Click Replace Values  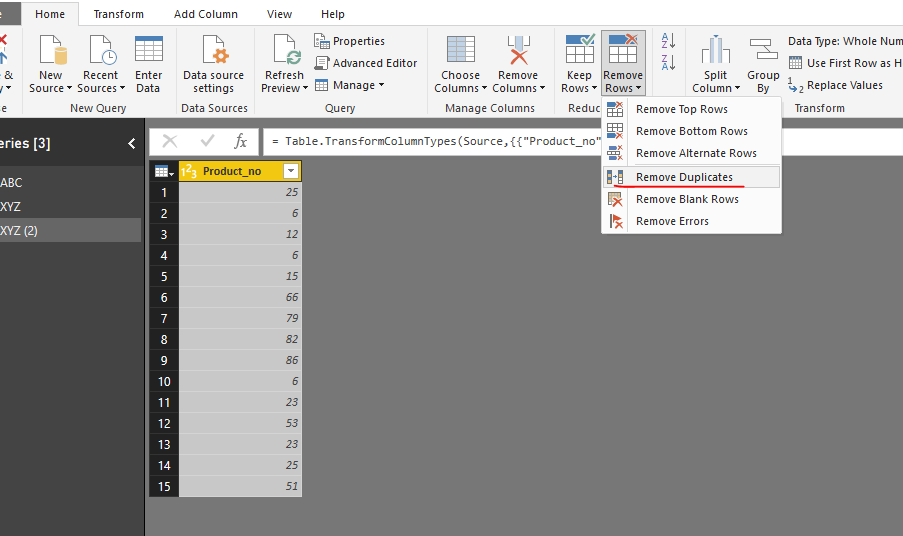836,85
